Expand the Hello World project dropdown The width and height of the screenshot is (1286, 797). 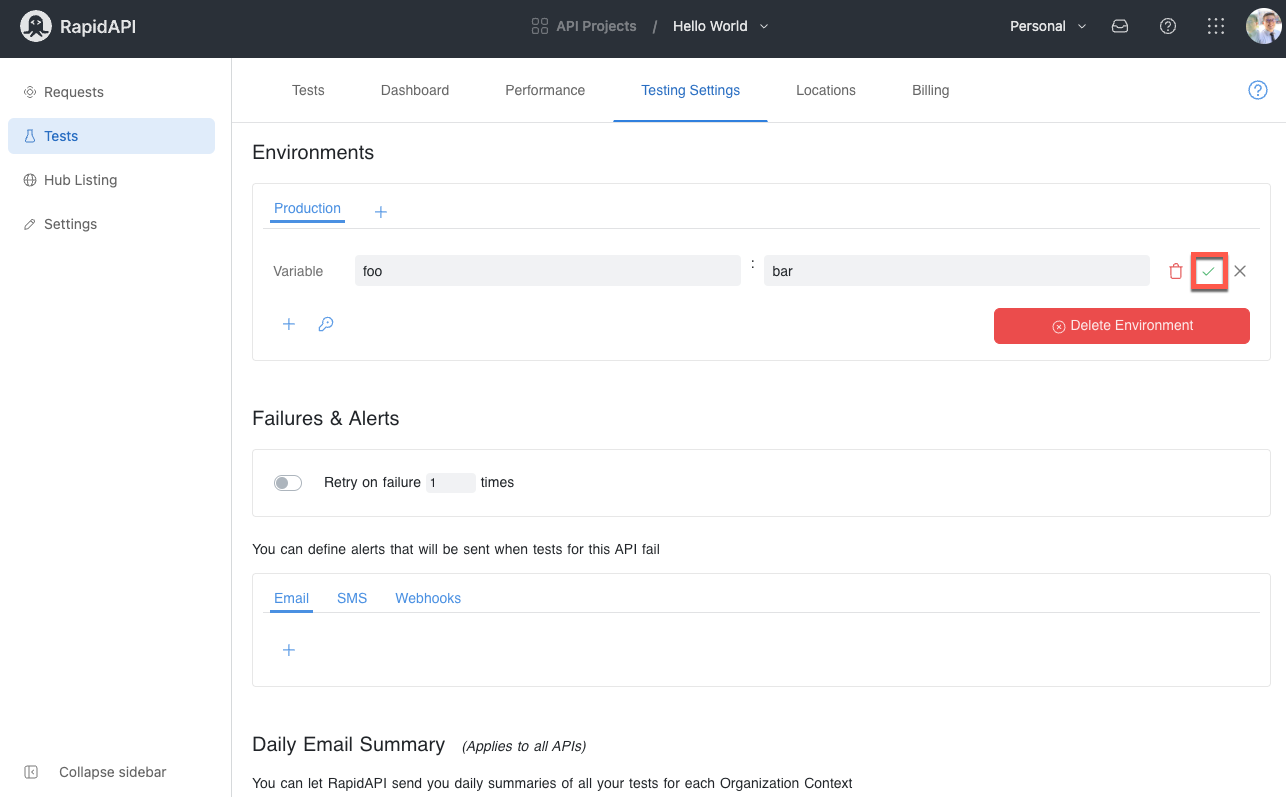coord(764,27)
